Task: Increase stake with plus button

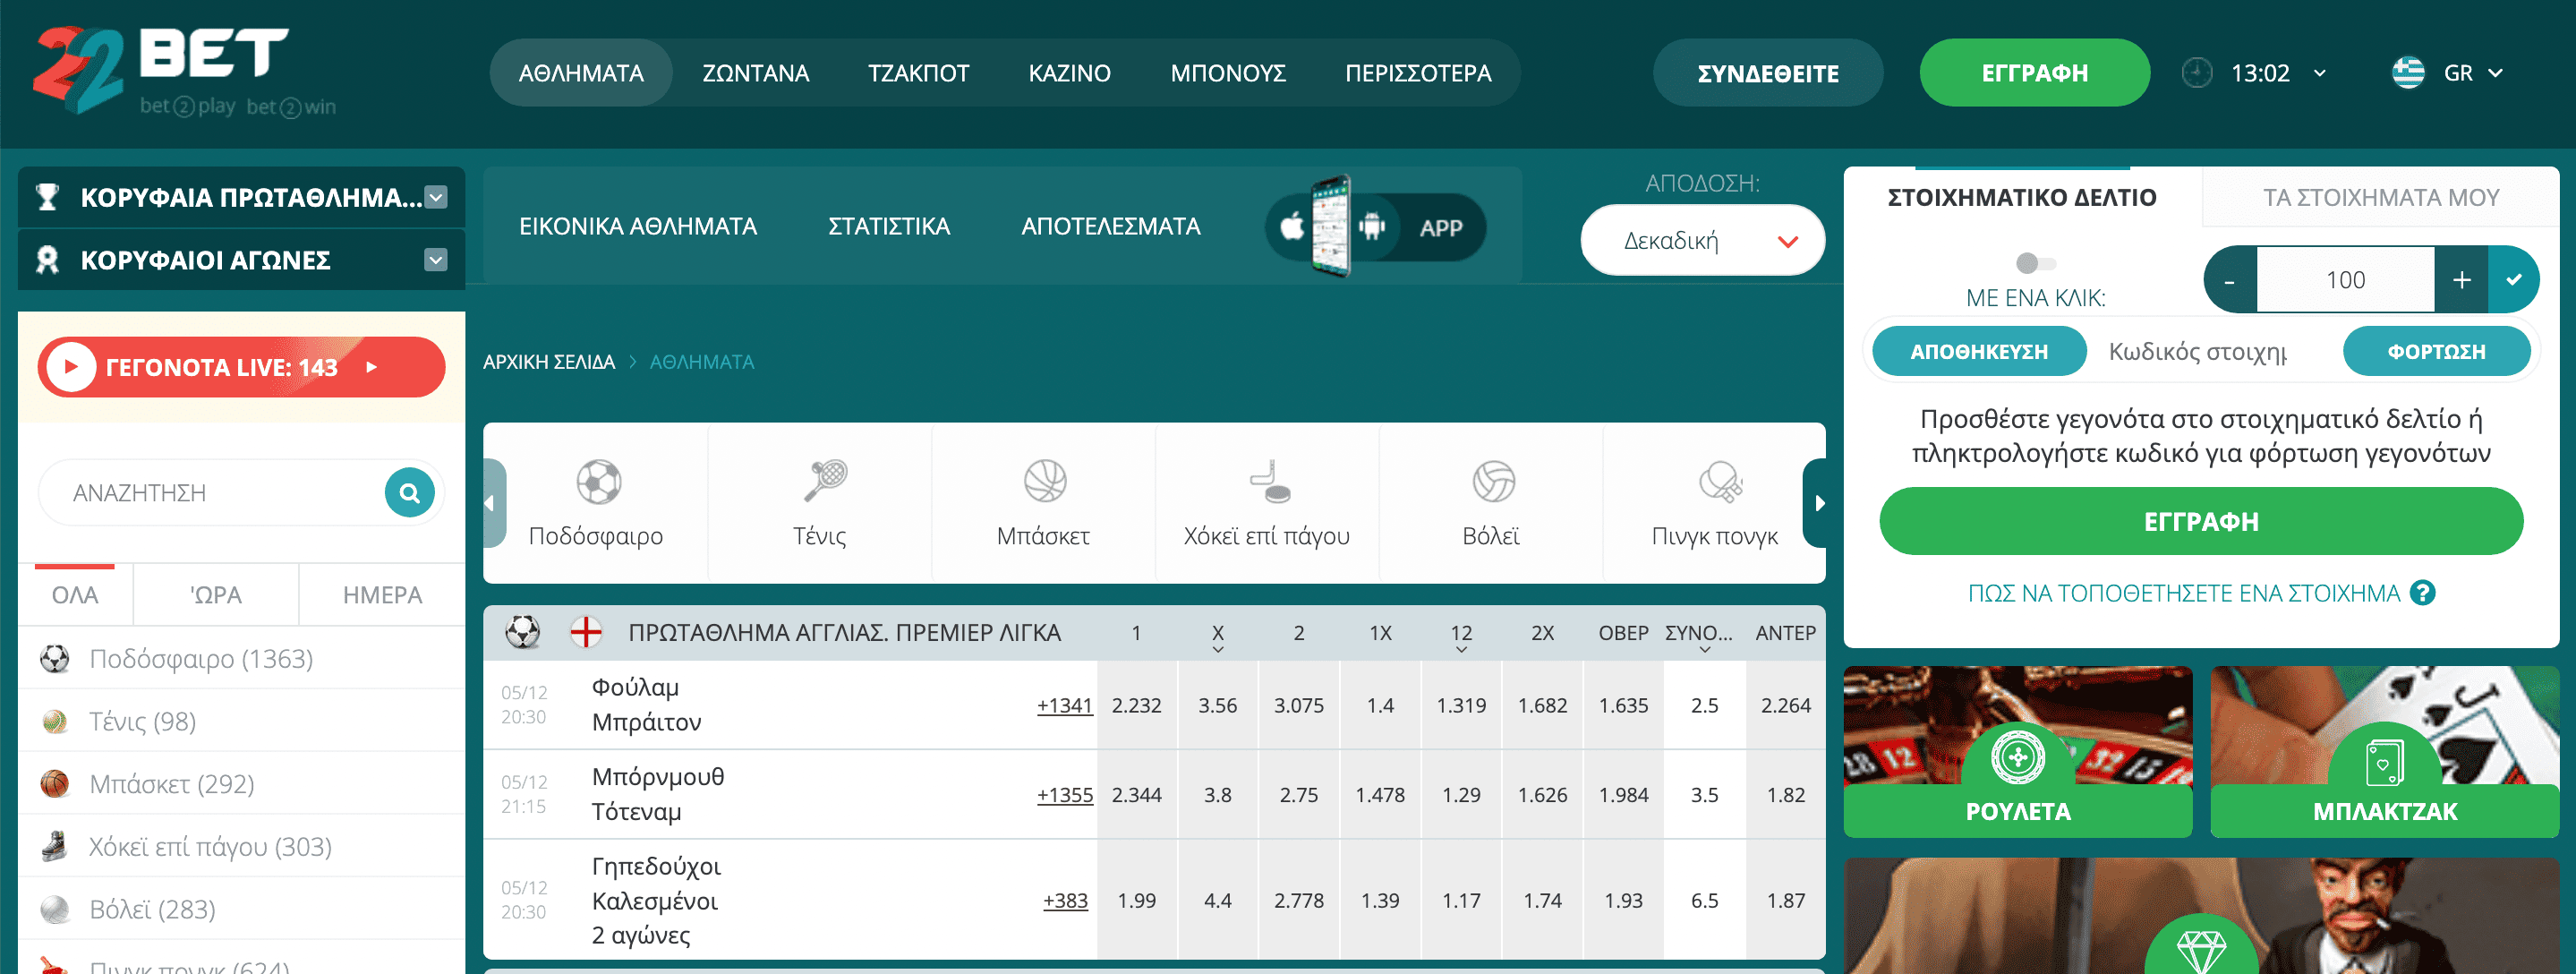Action: (x=2461, y=280)
